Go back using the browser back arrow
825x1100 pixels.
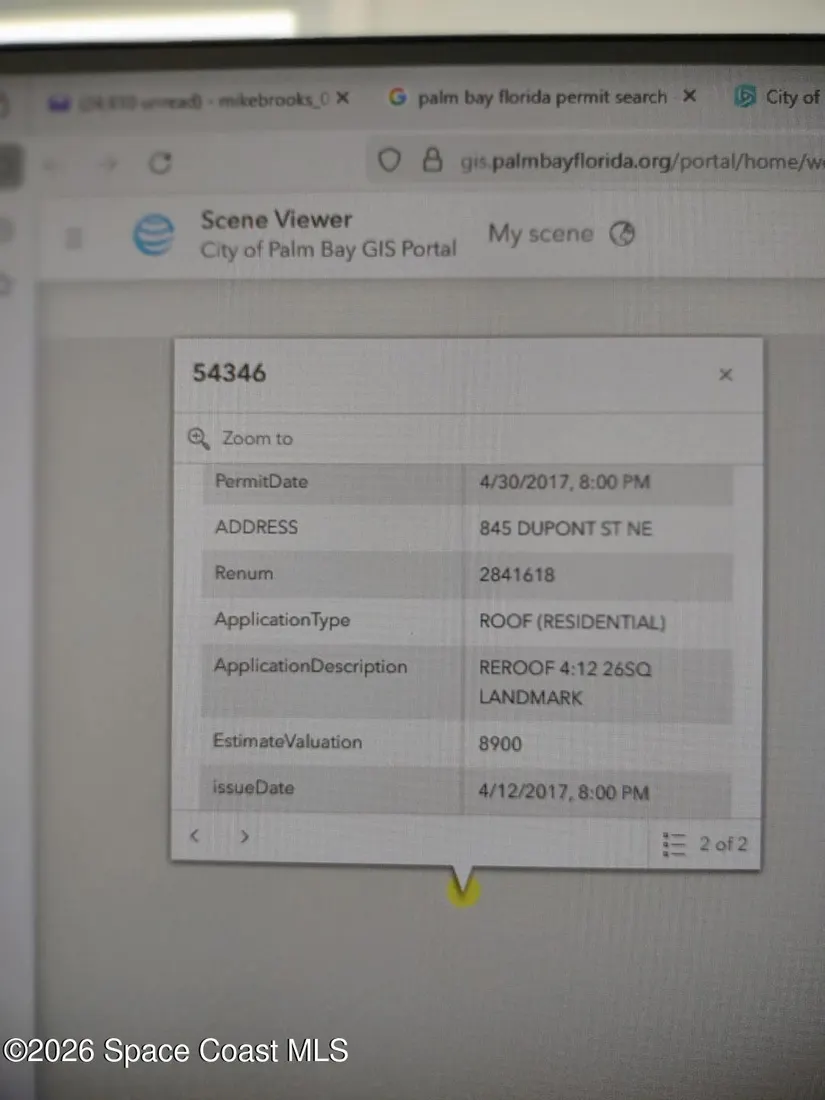point(55,165)
